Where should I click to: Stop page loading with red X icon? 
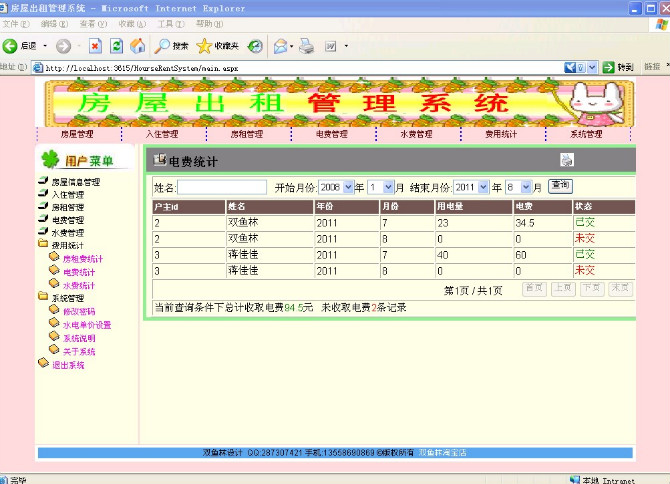tap(95, 46)
